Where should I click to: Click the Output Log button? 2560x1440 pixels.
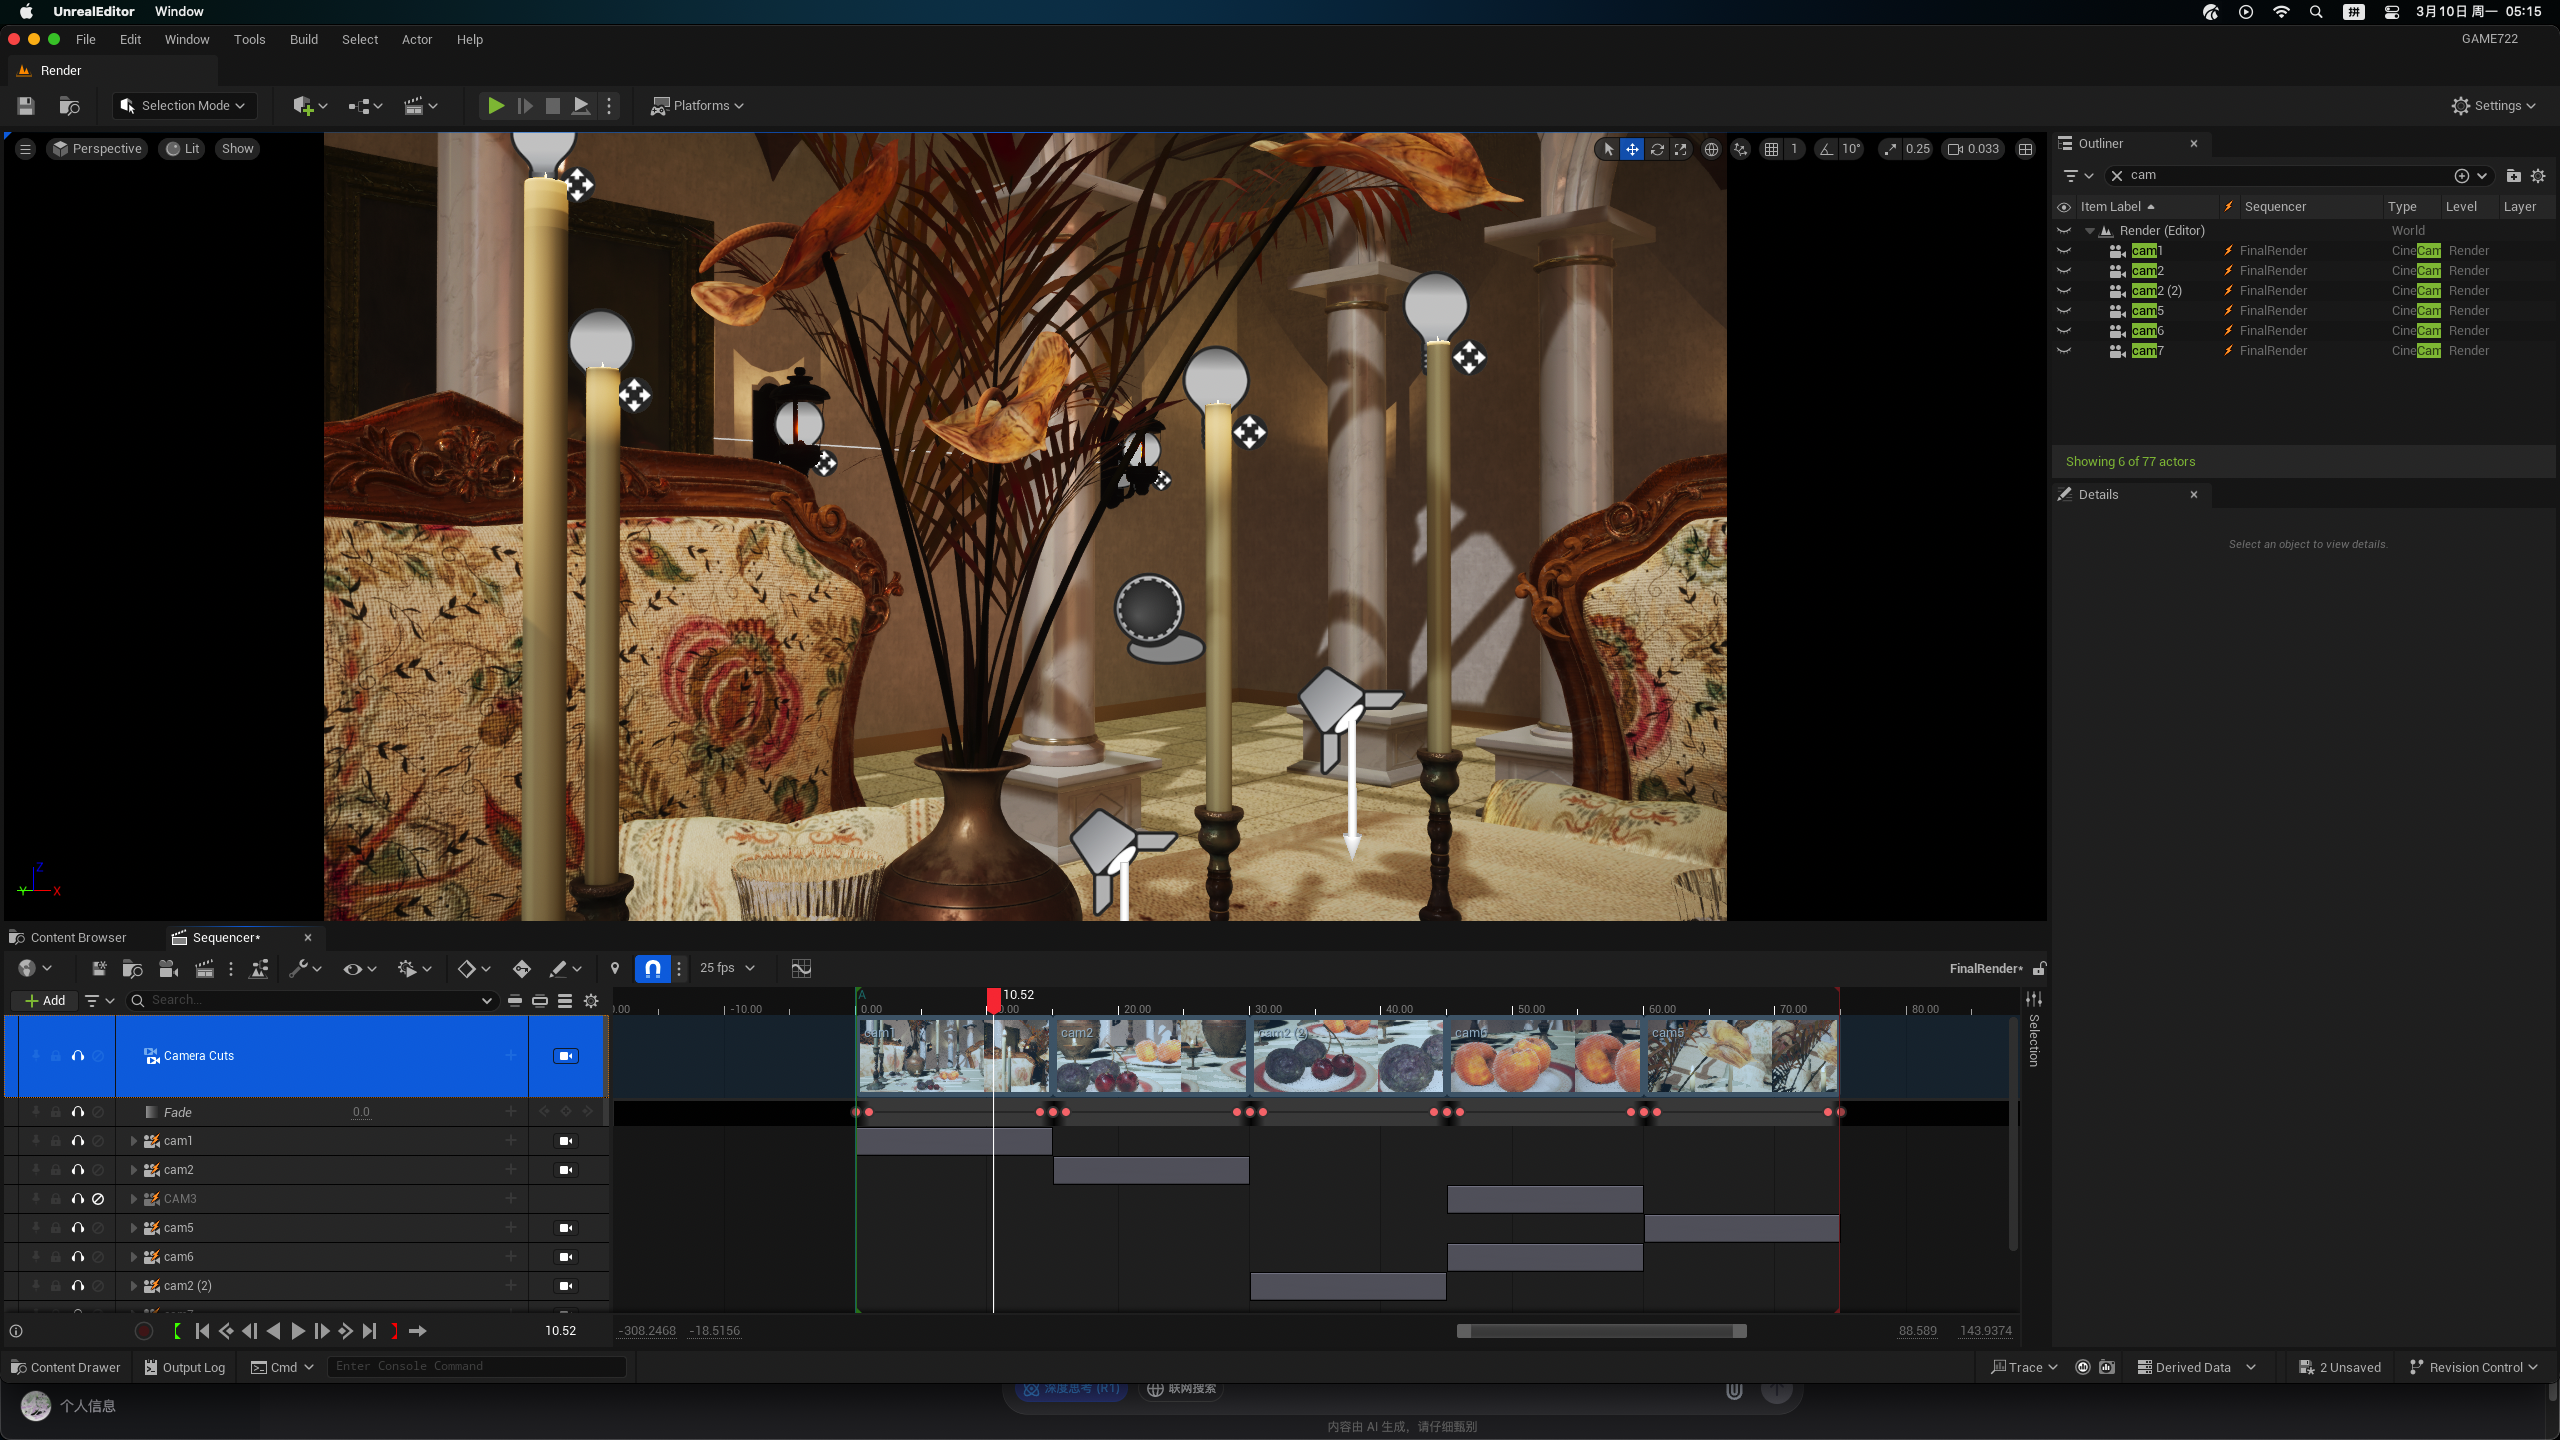coord(185,1367)
